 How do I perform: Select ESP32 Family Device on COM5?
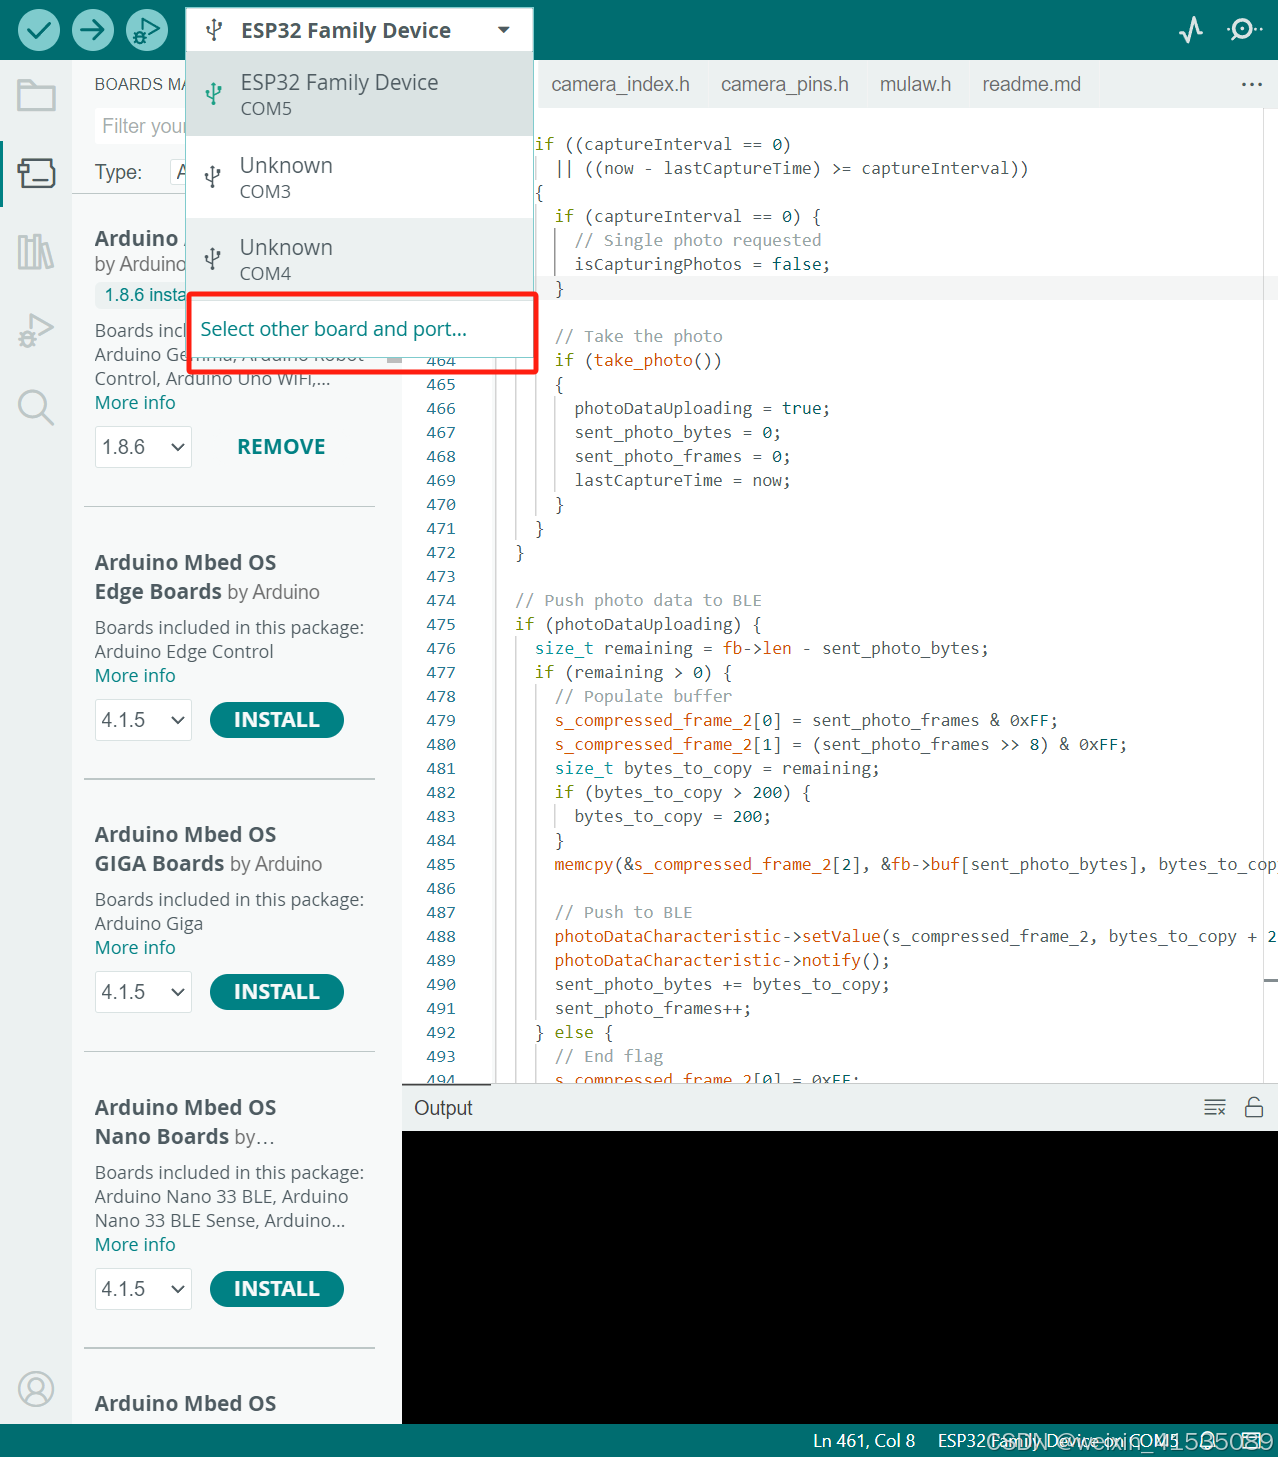(359, 94)
